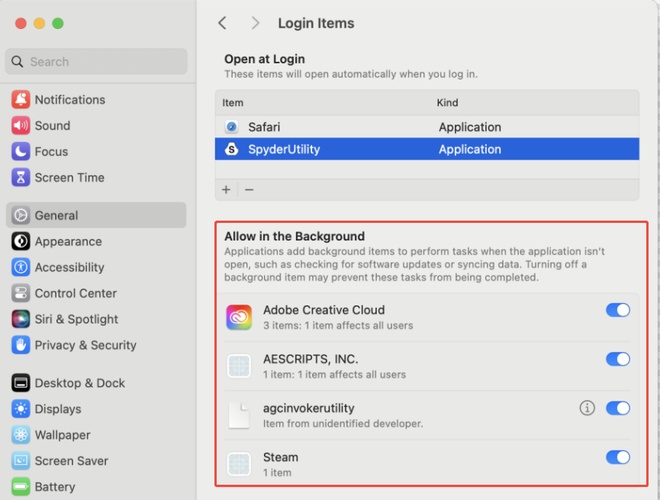Click the Siri & Spotlight sidebar label
The height and width of the screenshot is (500, 660).
pos(76,319)
